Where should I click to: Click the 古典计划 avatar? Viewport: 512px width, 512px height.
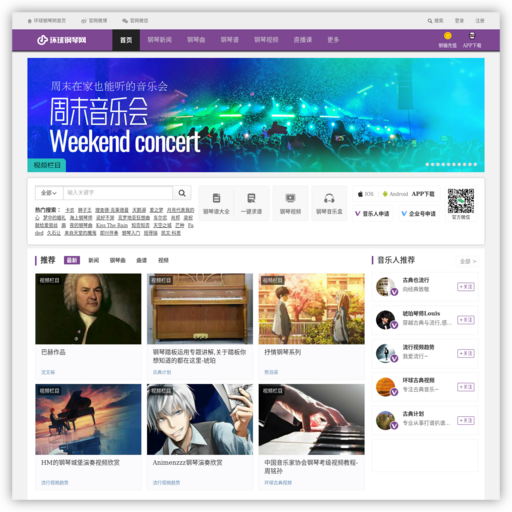(x=386, y=420)
